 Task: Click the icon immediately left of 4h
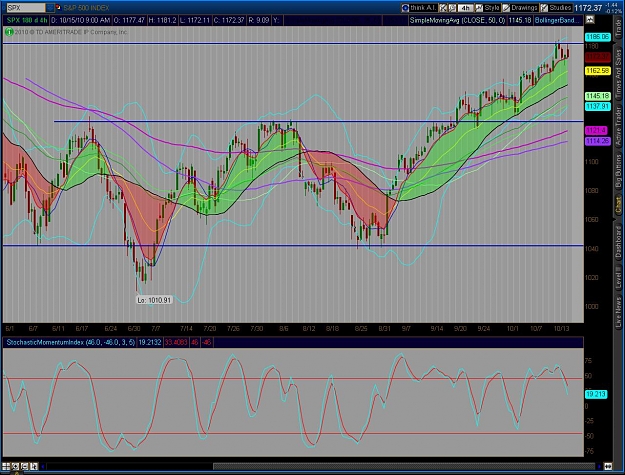pyautogui.click(x=452, y=8)
